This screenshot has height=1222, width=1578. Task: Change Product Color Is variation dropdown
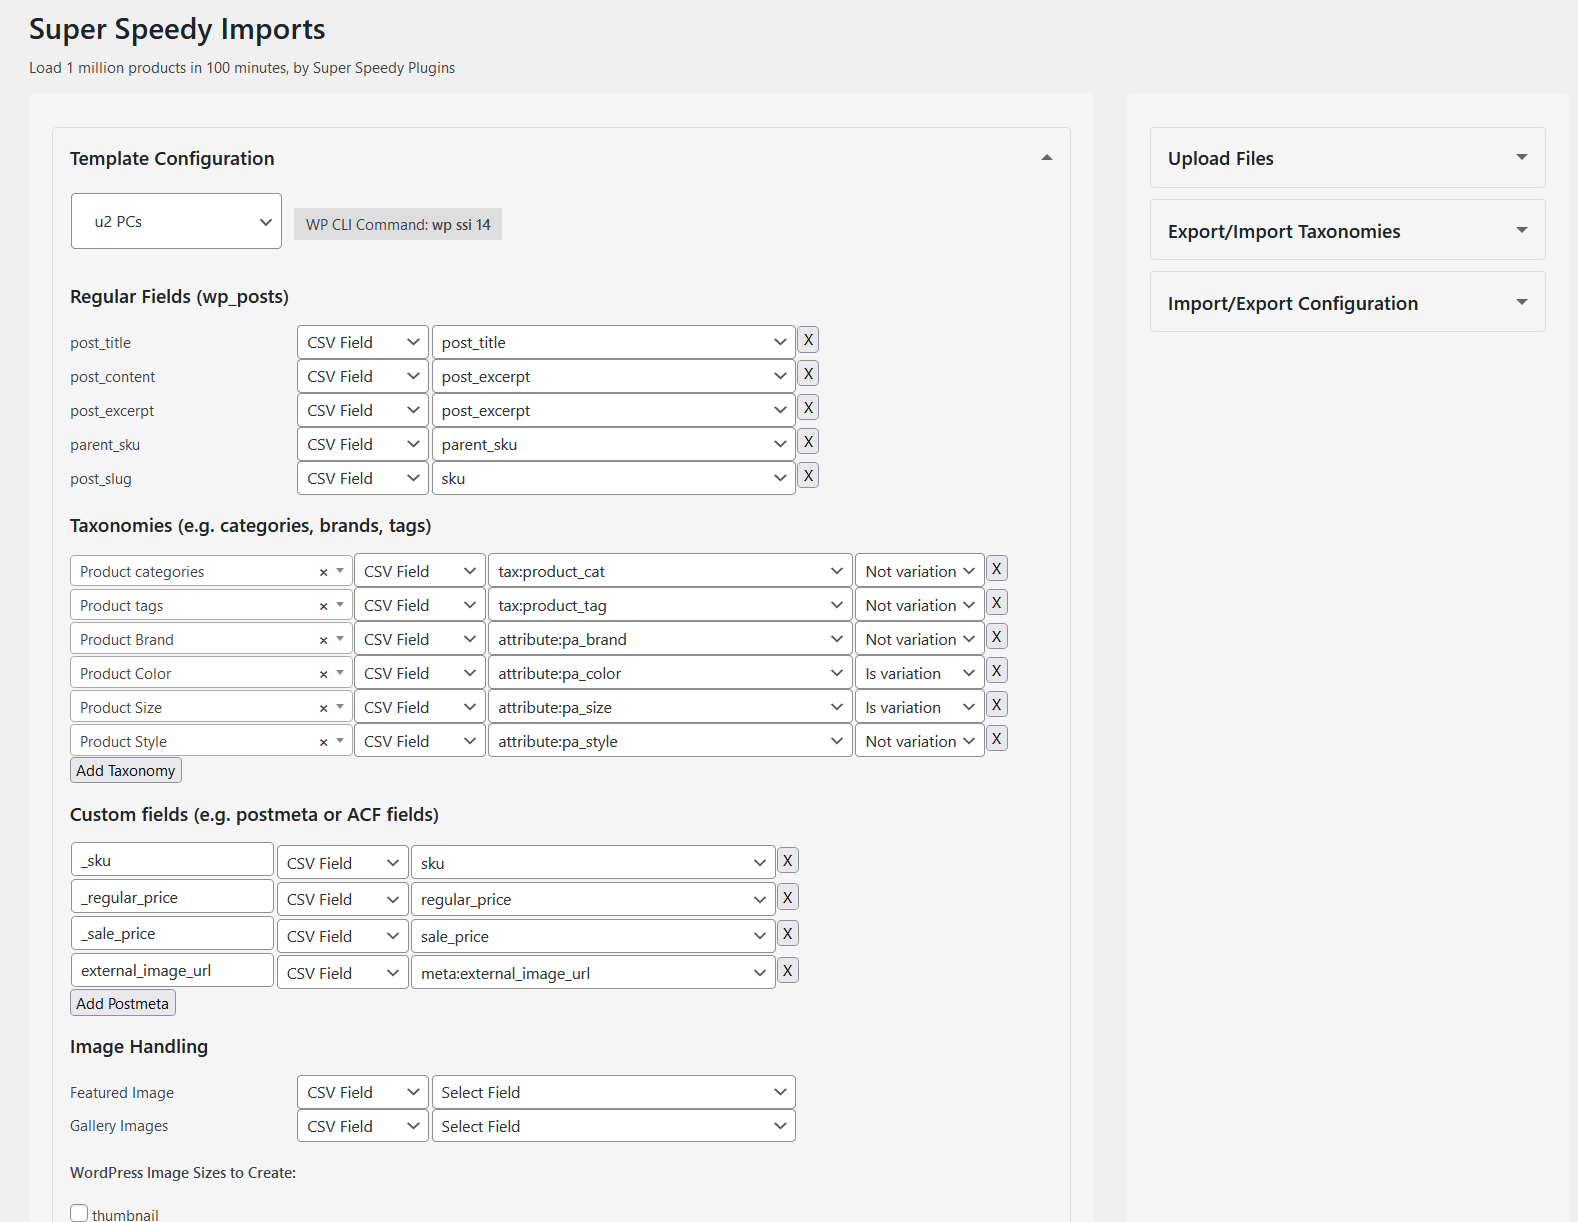click(920, 673)
